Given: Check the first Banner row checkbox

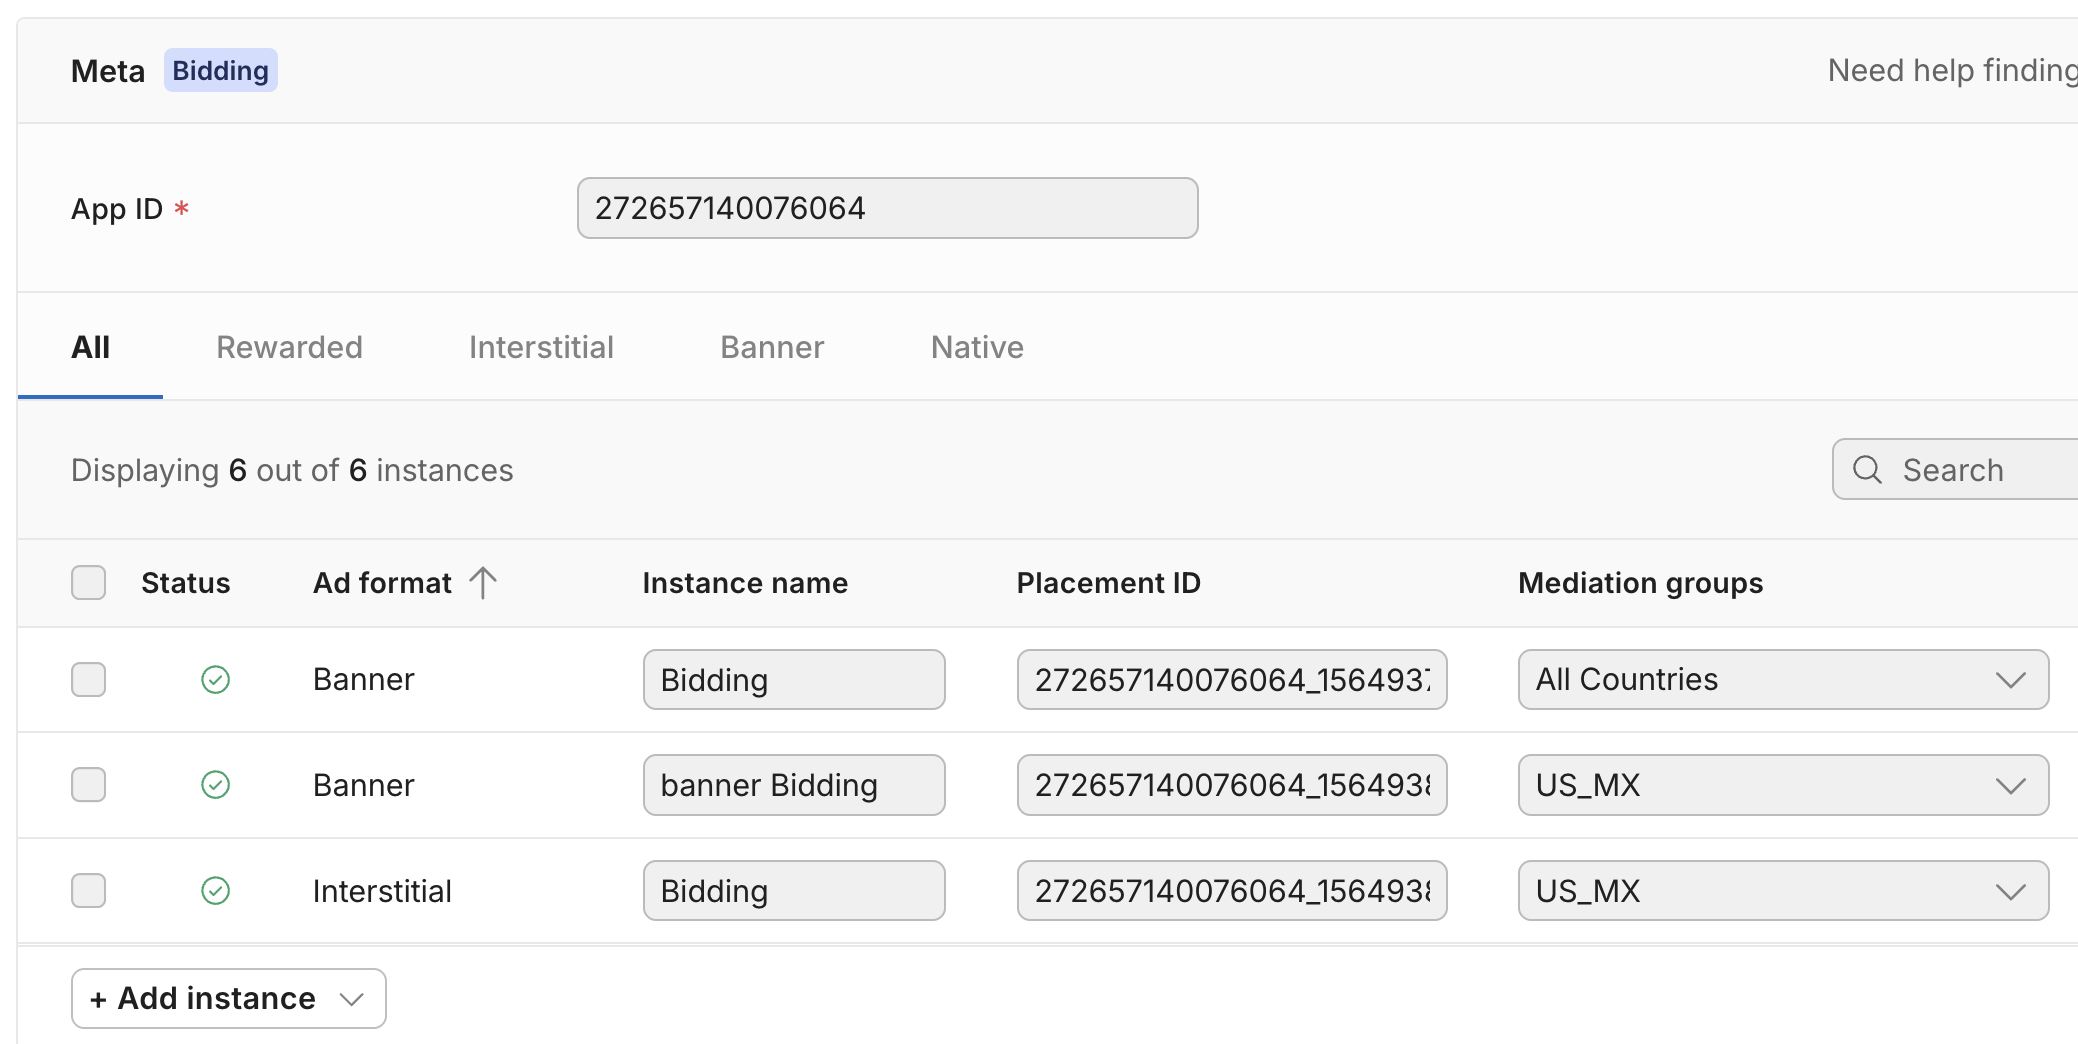Looking at the screenshot, I should tap(88, 679).
